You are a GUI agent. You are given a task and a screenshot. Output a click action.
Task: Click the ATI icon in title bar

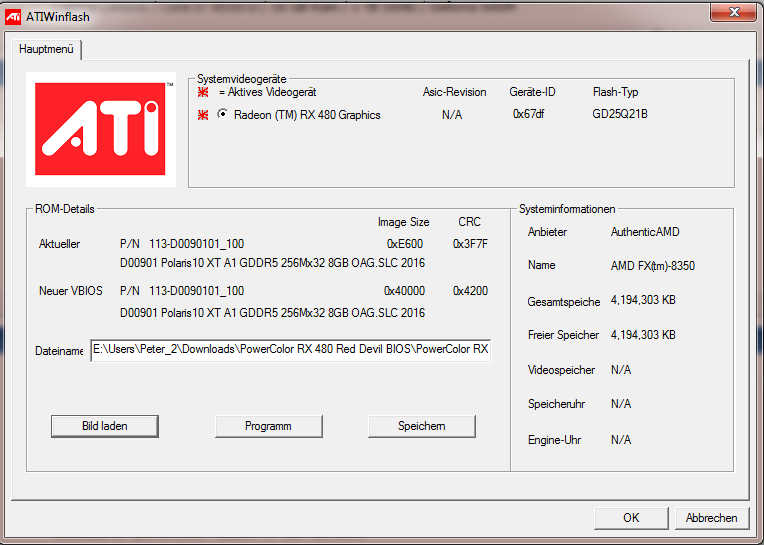pyautogui.click(x=13, y=17)
